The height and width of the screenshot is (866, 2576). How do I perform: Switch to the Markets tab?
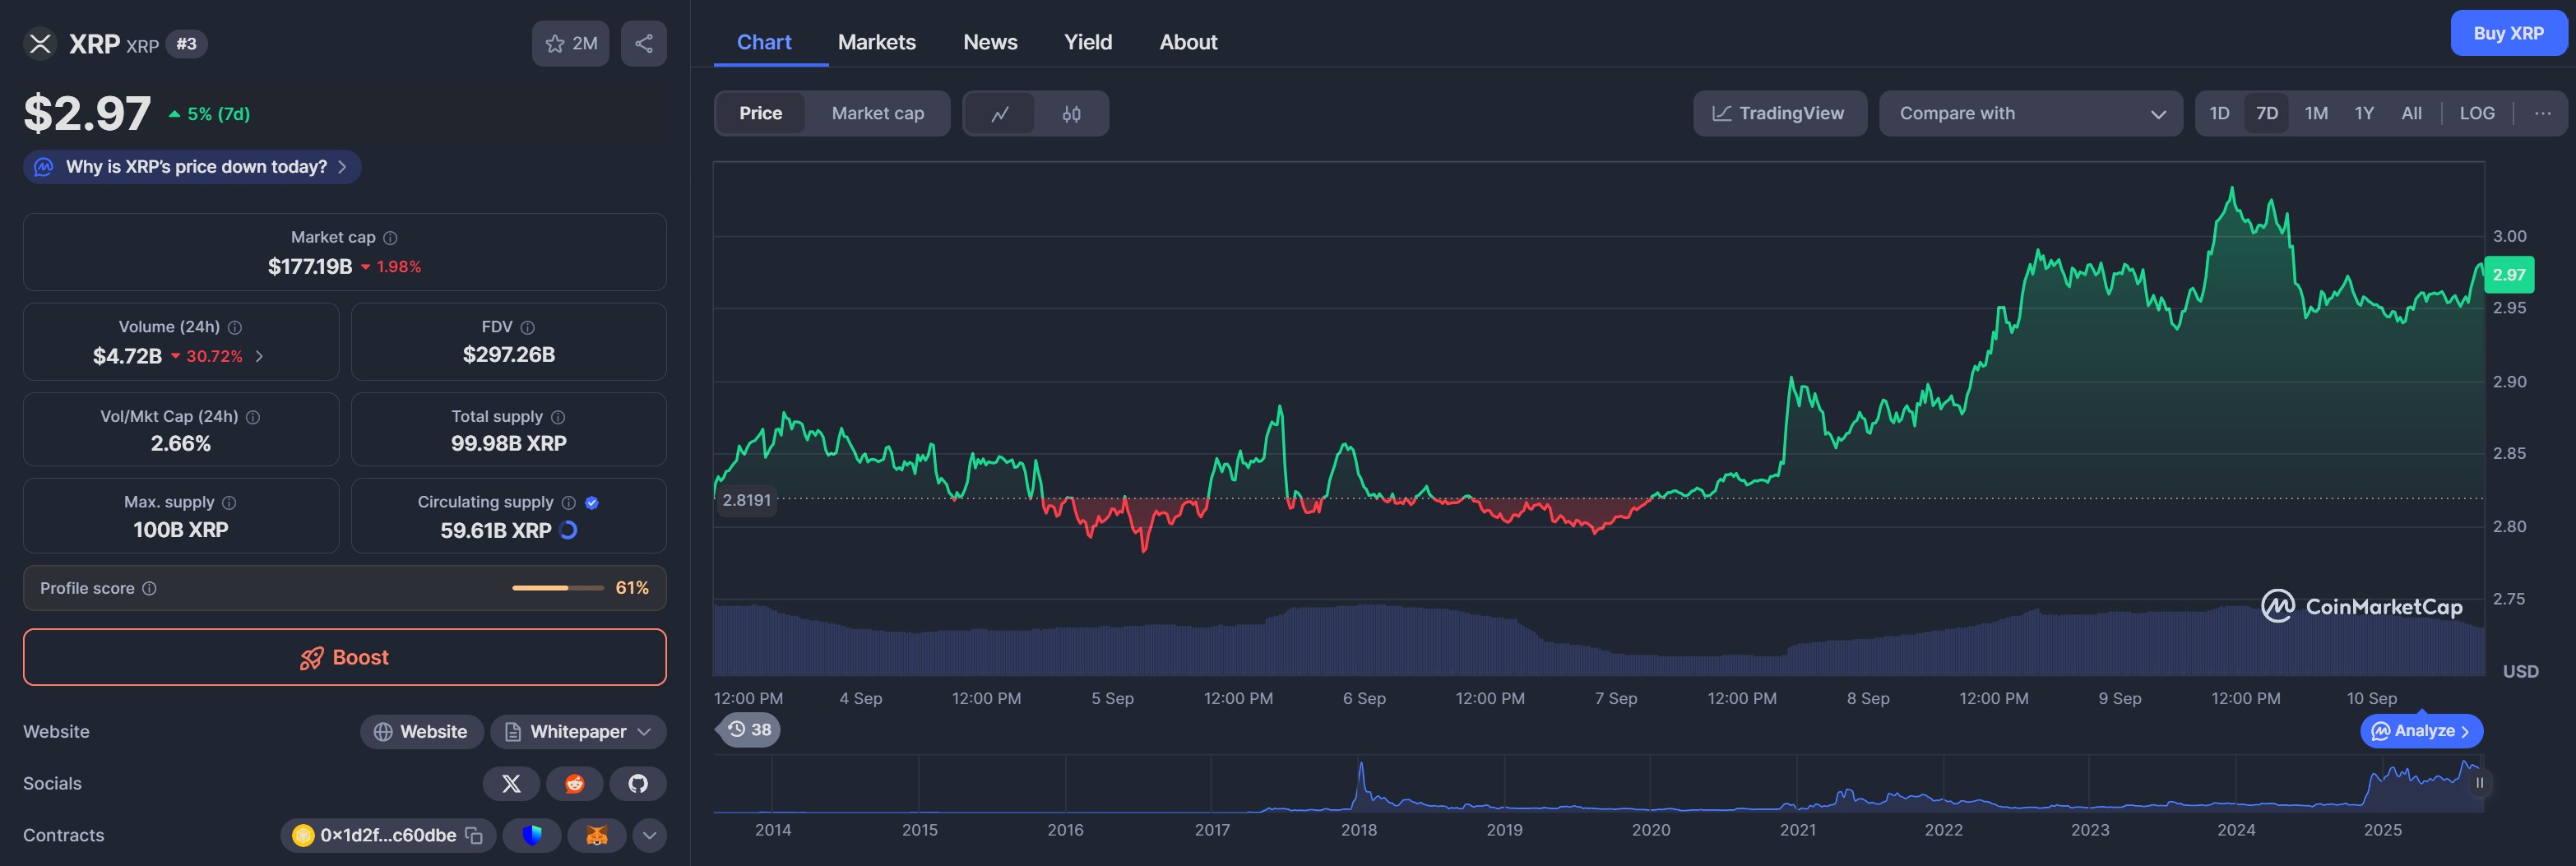coord(876,42)
